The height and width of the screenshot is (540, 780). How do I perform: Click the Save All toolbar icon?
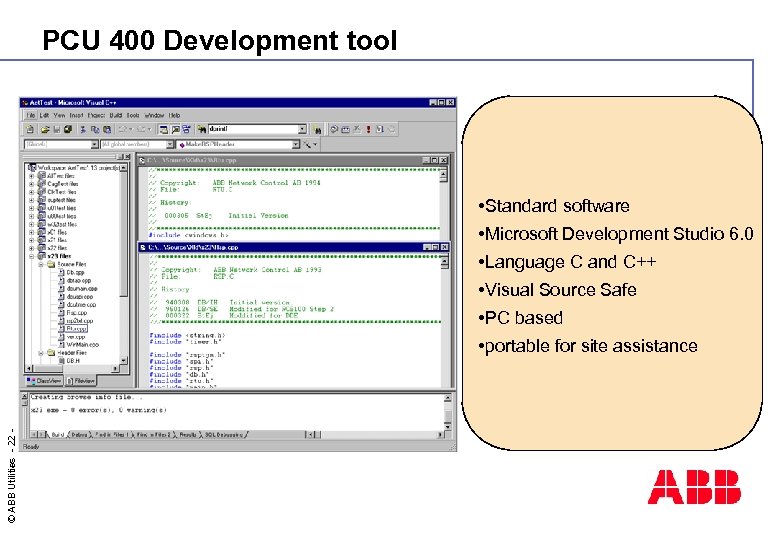(68, 130)
